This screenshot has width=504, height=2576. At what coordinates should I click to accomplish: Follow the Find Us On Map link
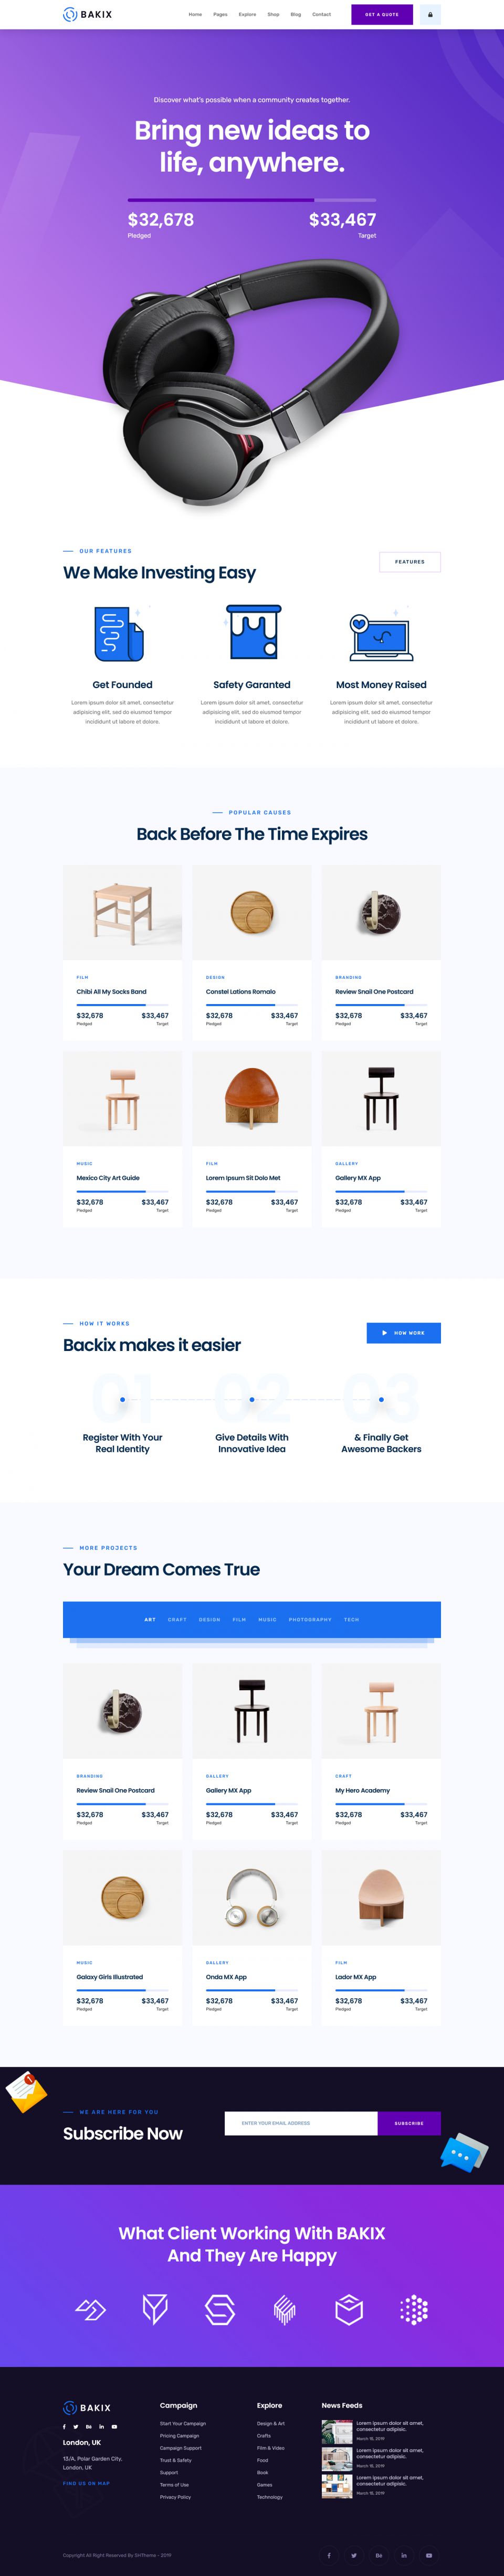(x=86, y=2483)
